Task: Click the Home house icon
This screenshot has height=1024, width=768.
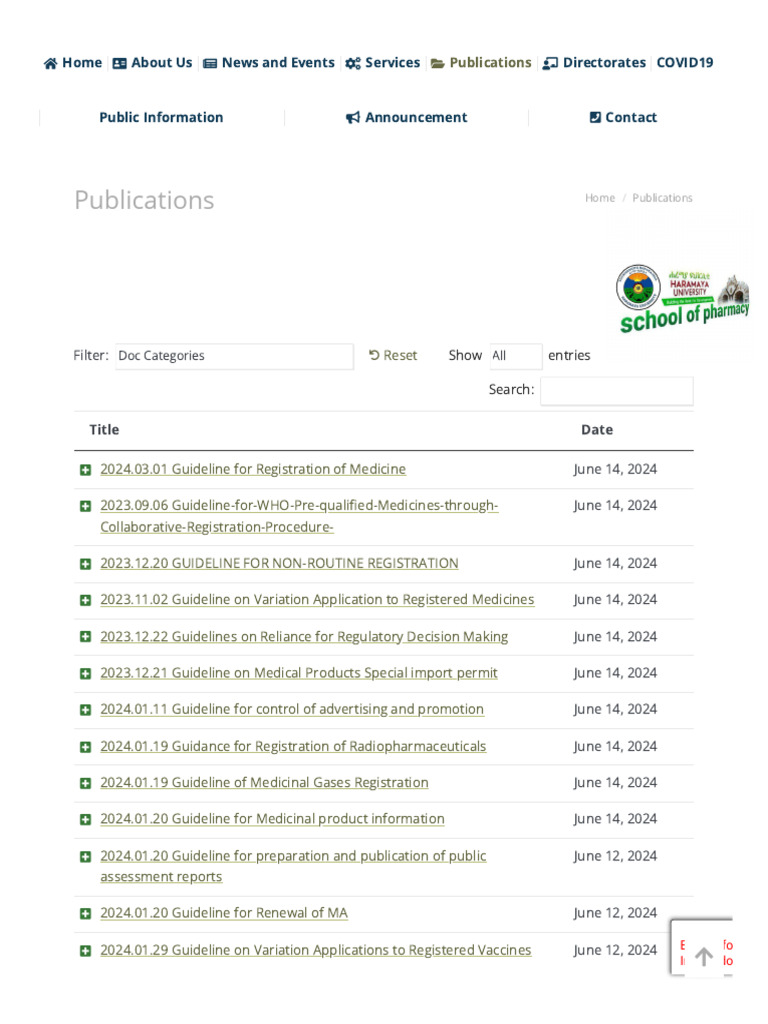Action: tap(50, 63)
